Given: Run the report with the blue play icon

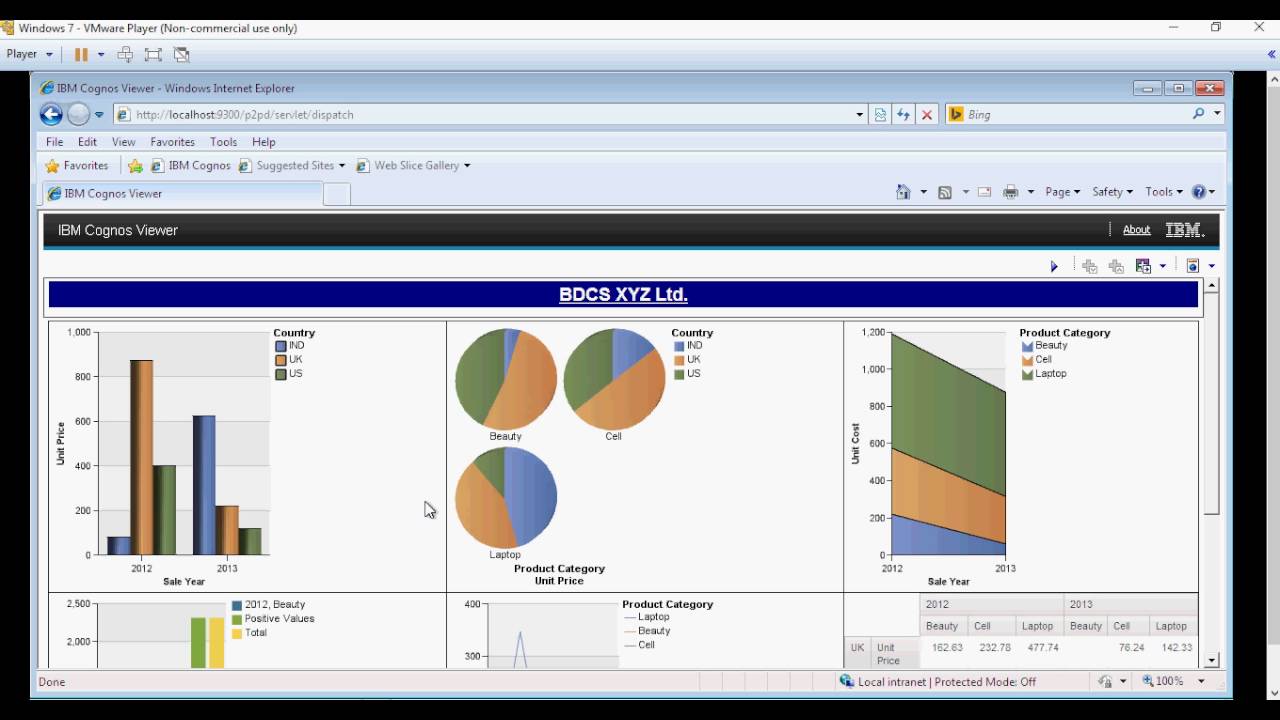Looking at the screenshot, I should (x=1054, y=266).
